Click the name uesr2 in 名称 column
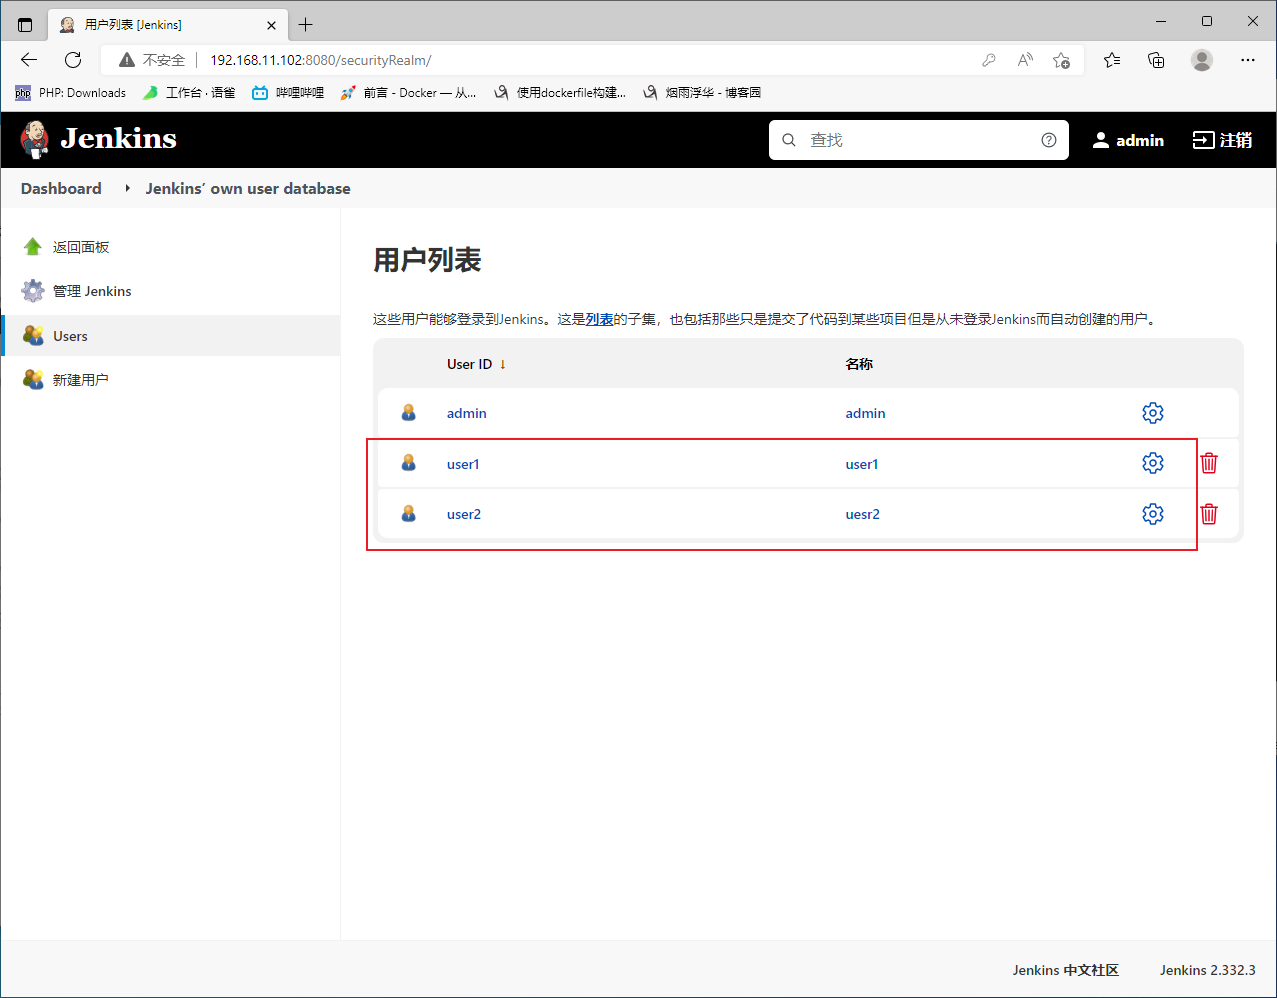 click(863, 514)
